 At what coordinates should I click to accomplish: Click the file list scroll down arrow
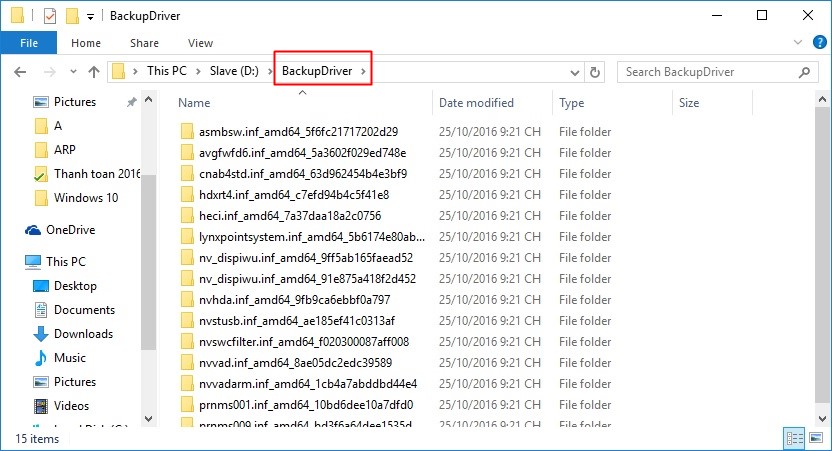click(x=822, y=419)
